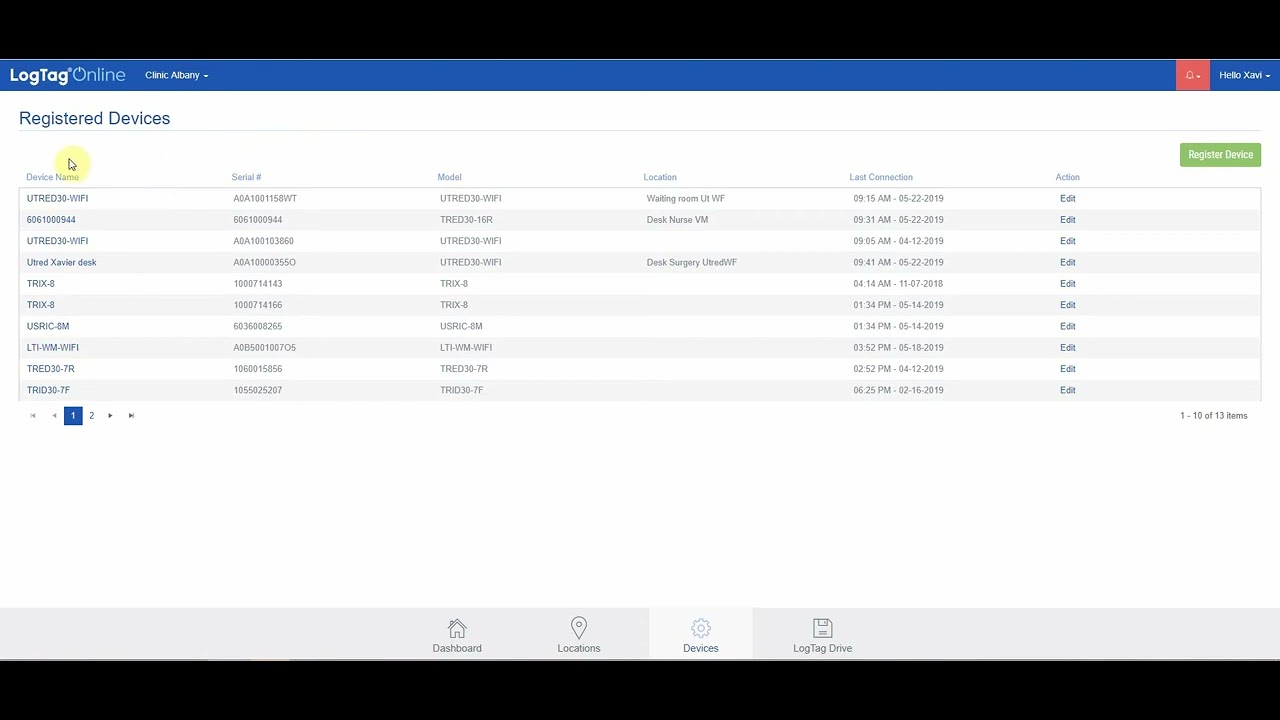Go to next page arrow
This screenshot has width=1280, height=720.
[110, 415]
